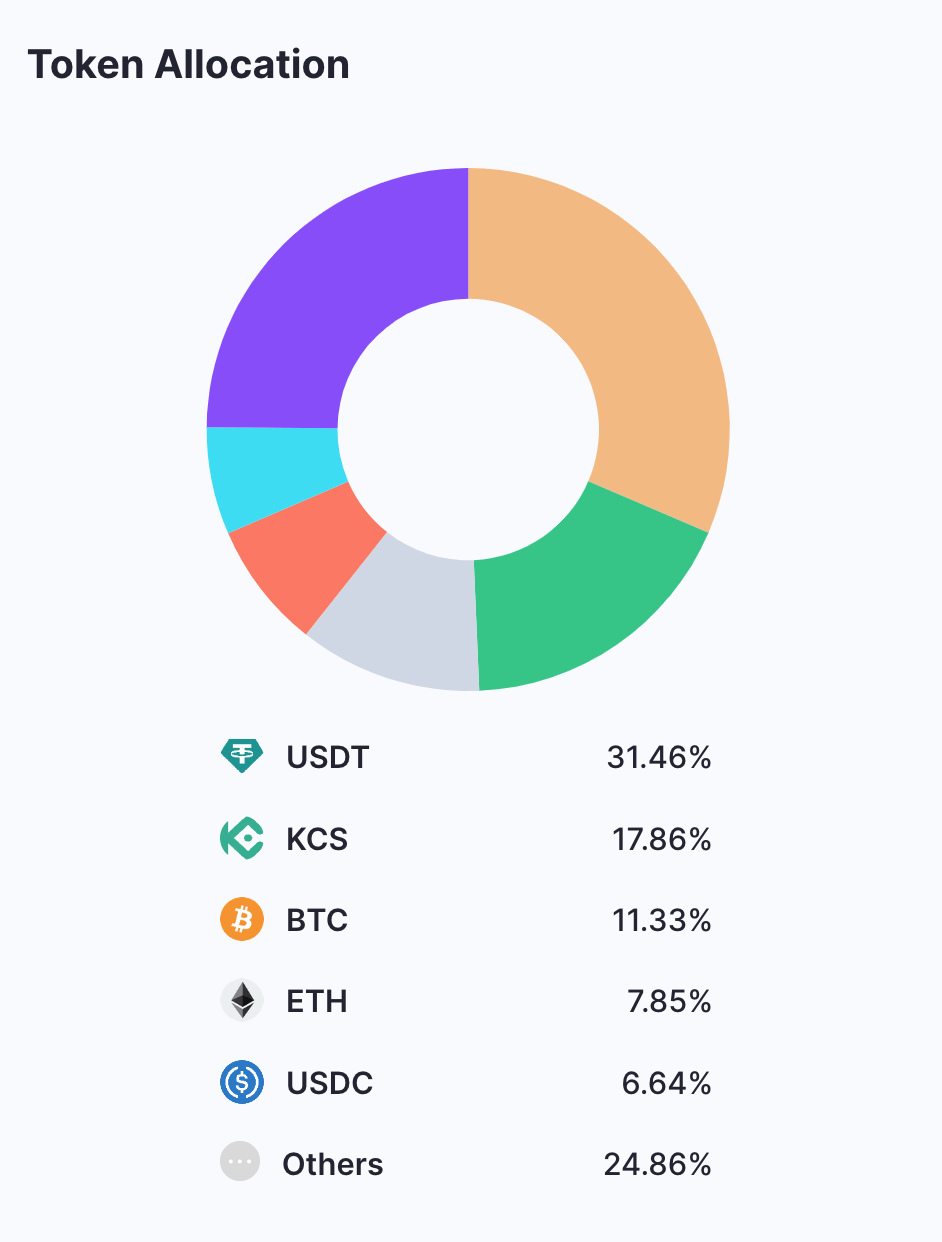Click the Others label in legend
942x1242 pixels.
click(333, 1165)
